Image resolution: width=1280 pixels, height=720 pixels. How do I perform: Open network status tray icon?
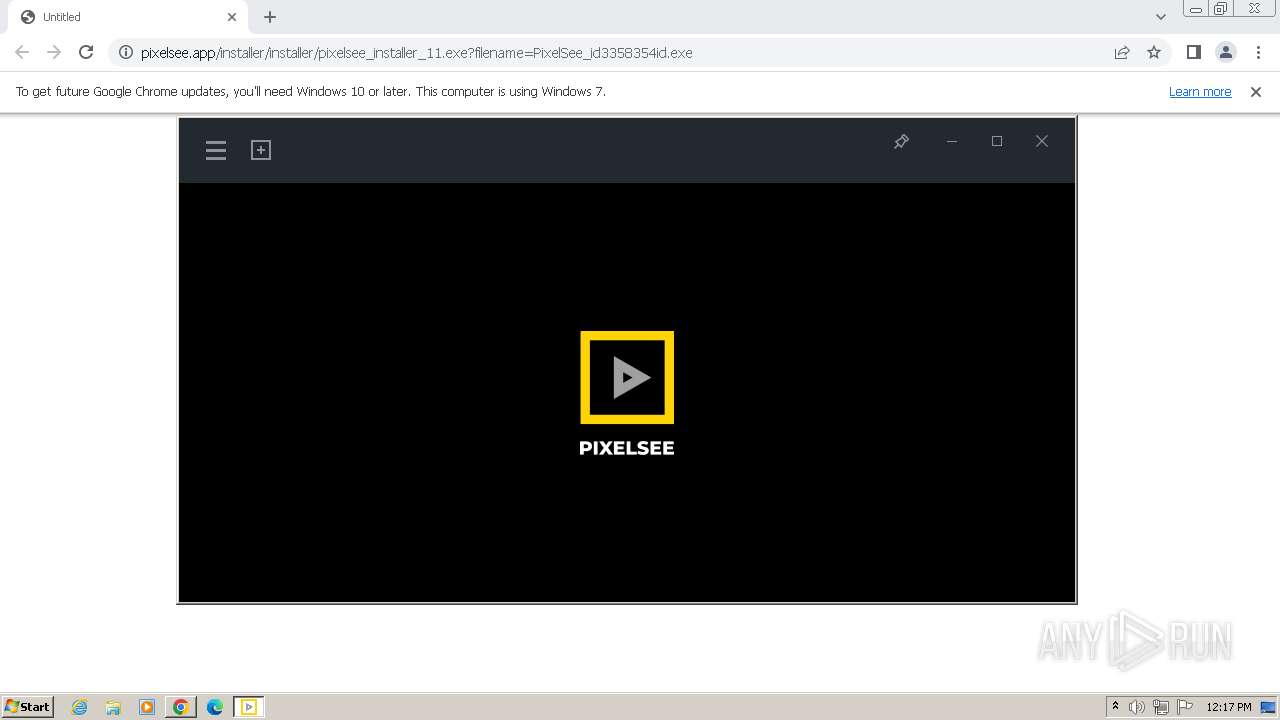1161,707
